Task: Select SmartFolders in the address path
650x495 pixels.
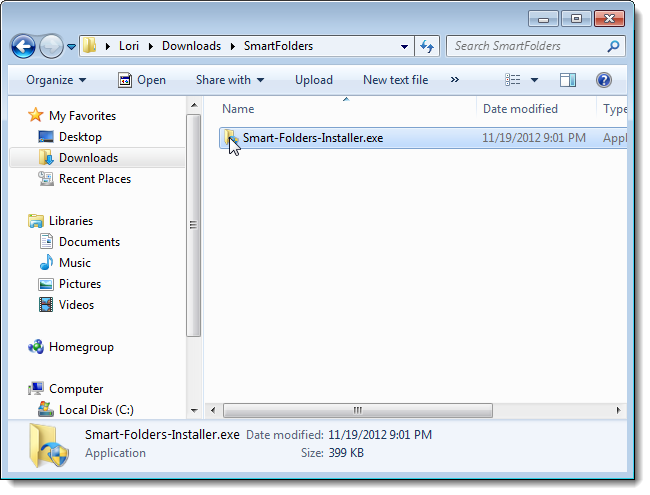Action: [x=278, y=46]
